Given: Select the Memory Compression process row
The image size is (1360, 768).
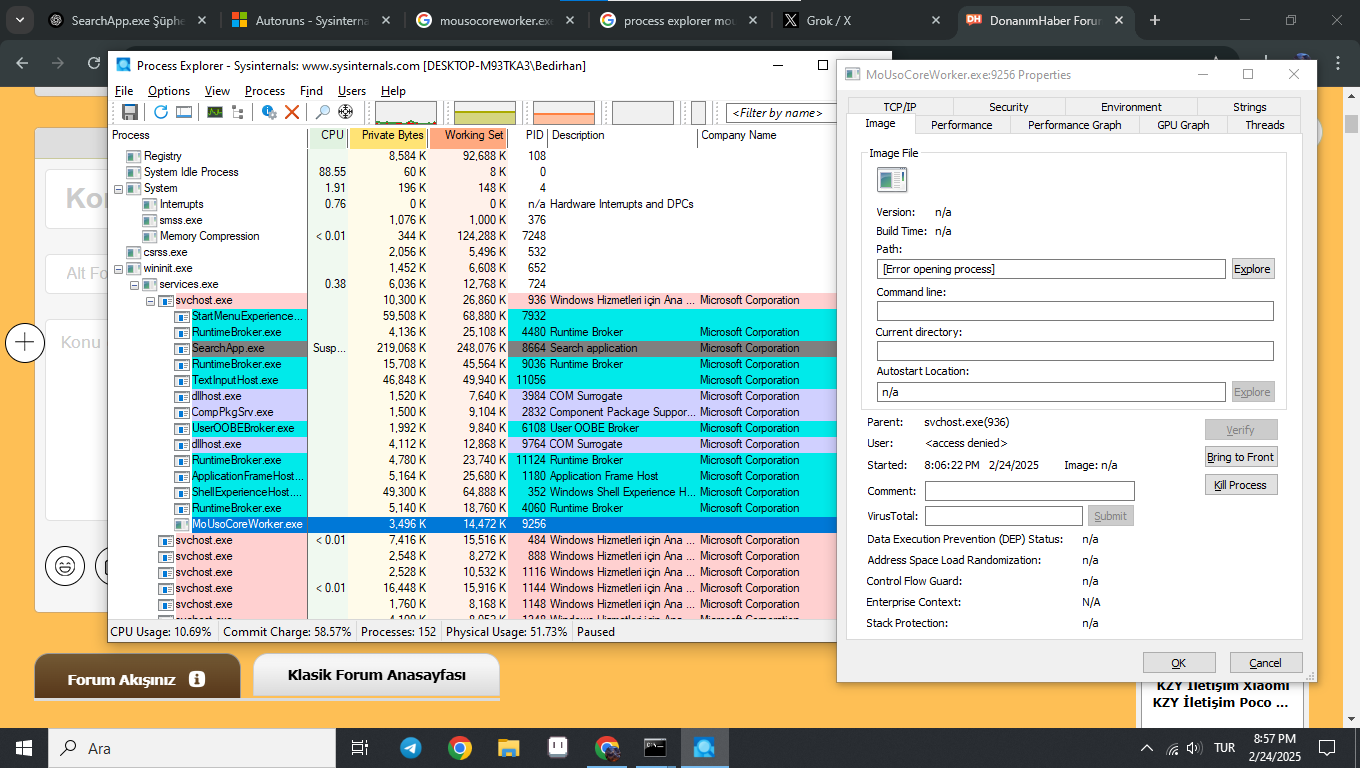Looking at the screenshot, I should (471, 236).
